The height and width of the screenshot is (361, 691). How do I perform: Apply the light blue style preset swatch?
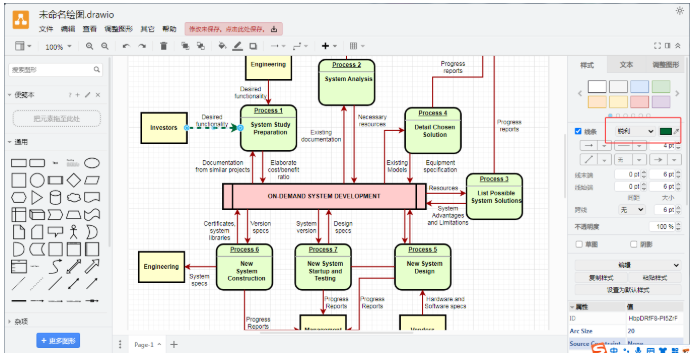[x=639, y=86]
